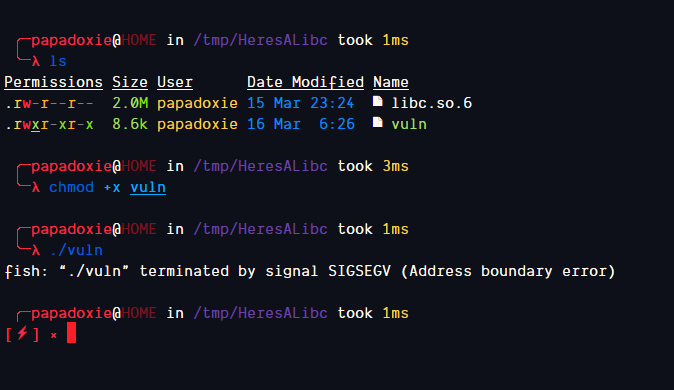The height and width of the screenshot is (390, 674).
Task: Click the file icon beside vuln
Action: [x=377, y=123]
